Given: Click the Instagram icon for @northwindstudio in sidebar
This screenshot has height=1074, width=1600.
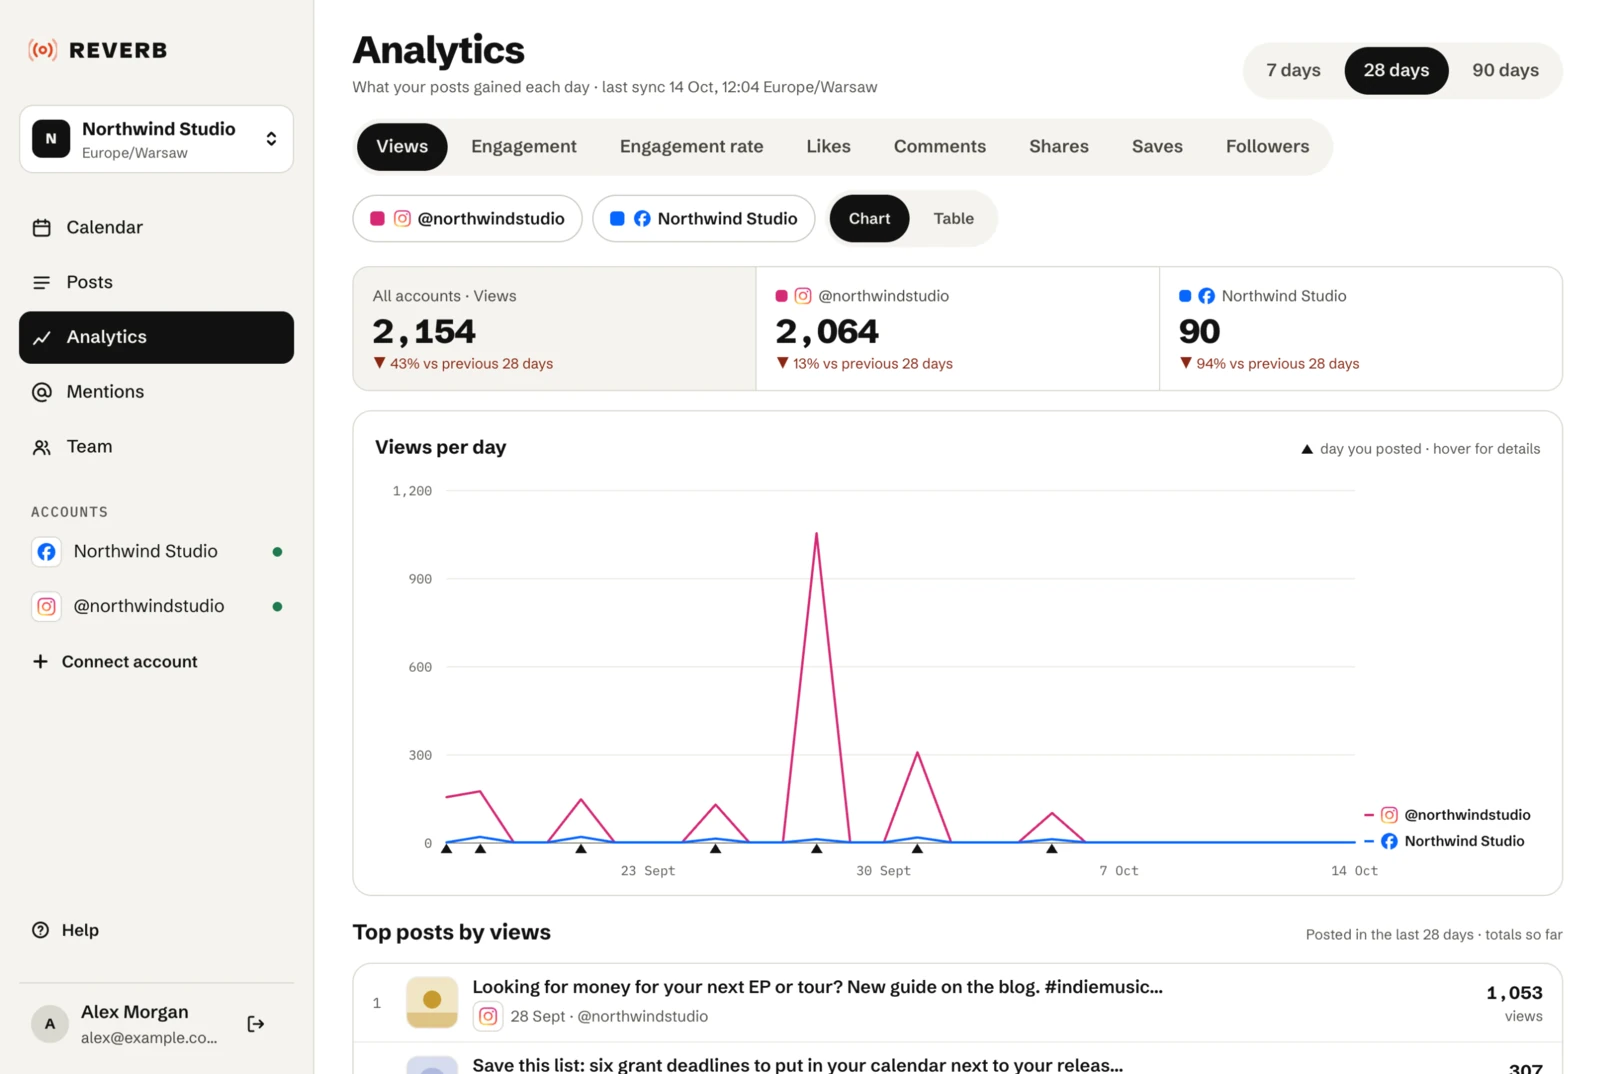Looking at the screenshot, I should pyautogui.click(x=46, y=607).
